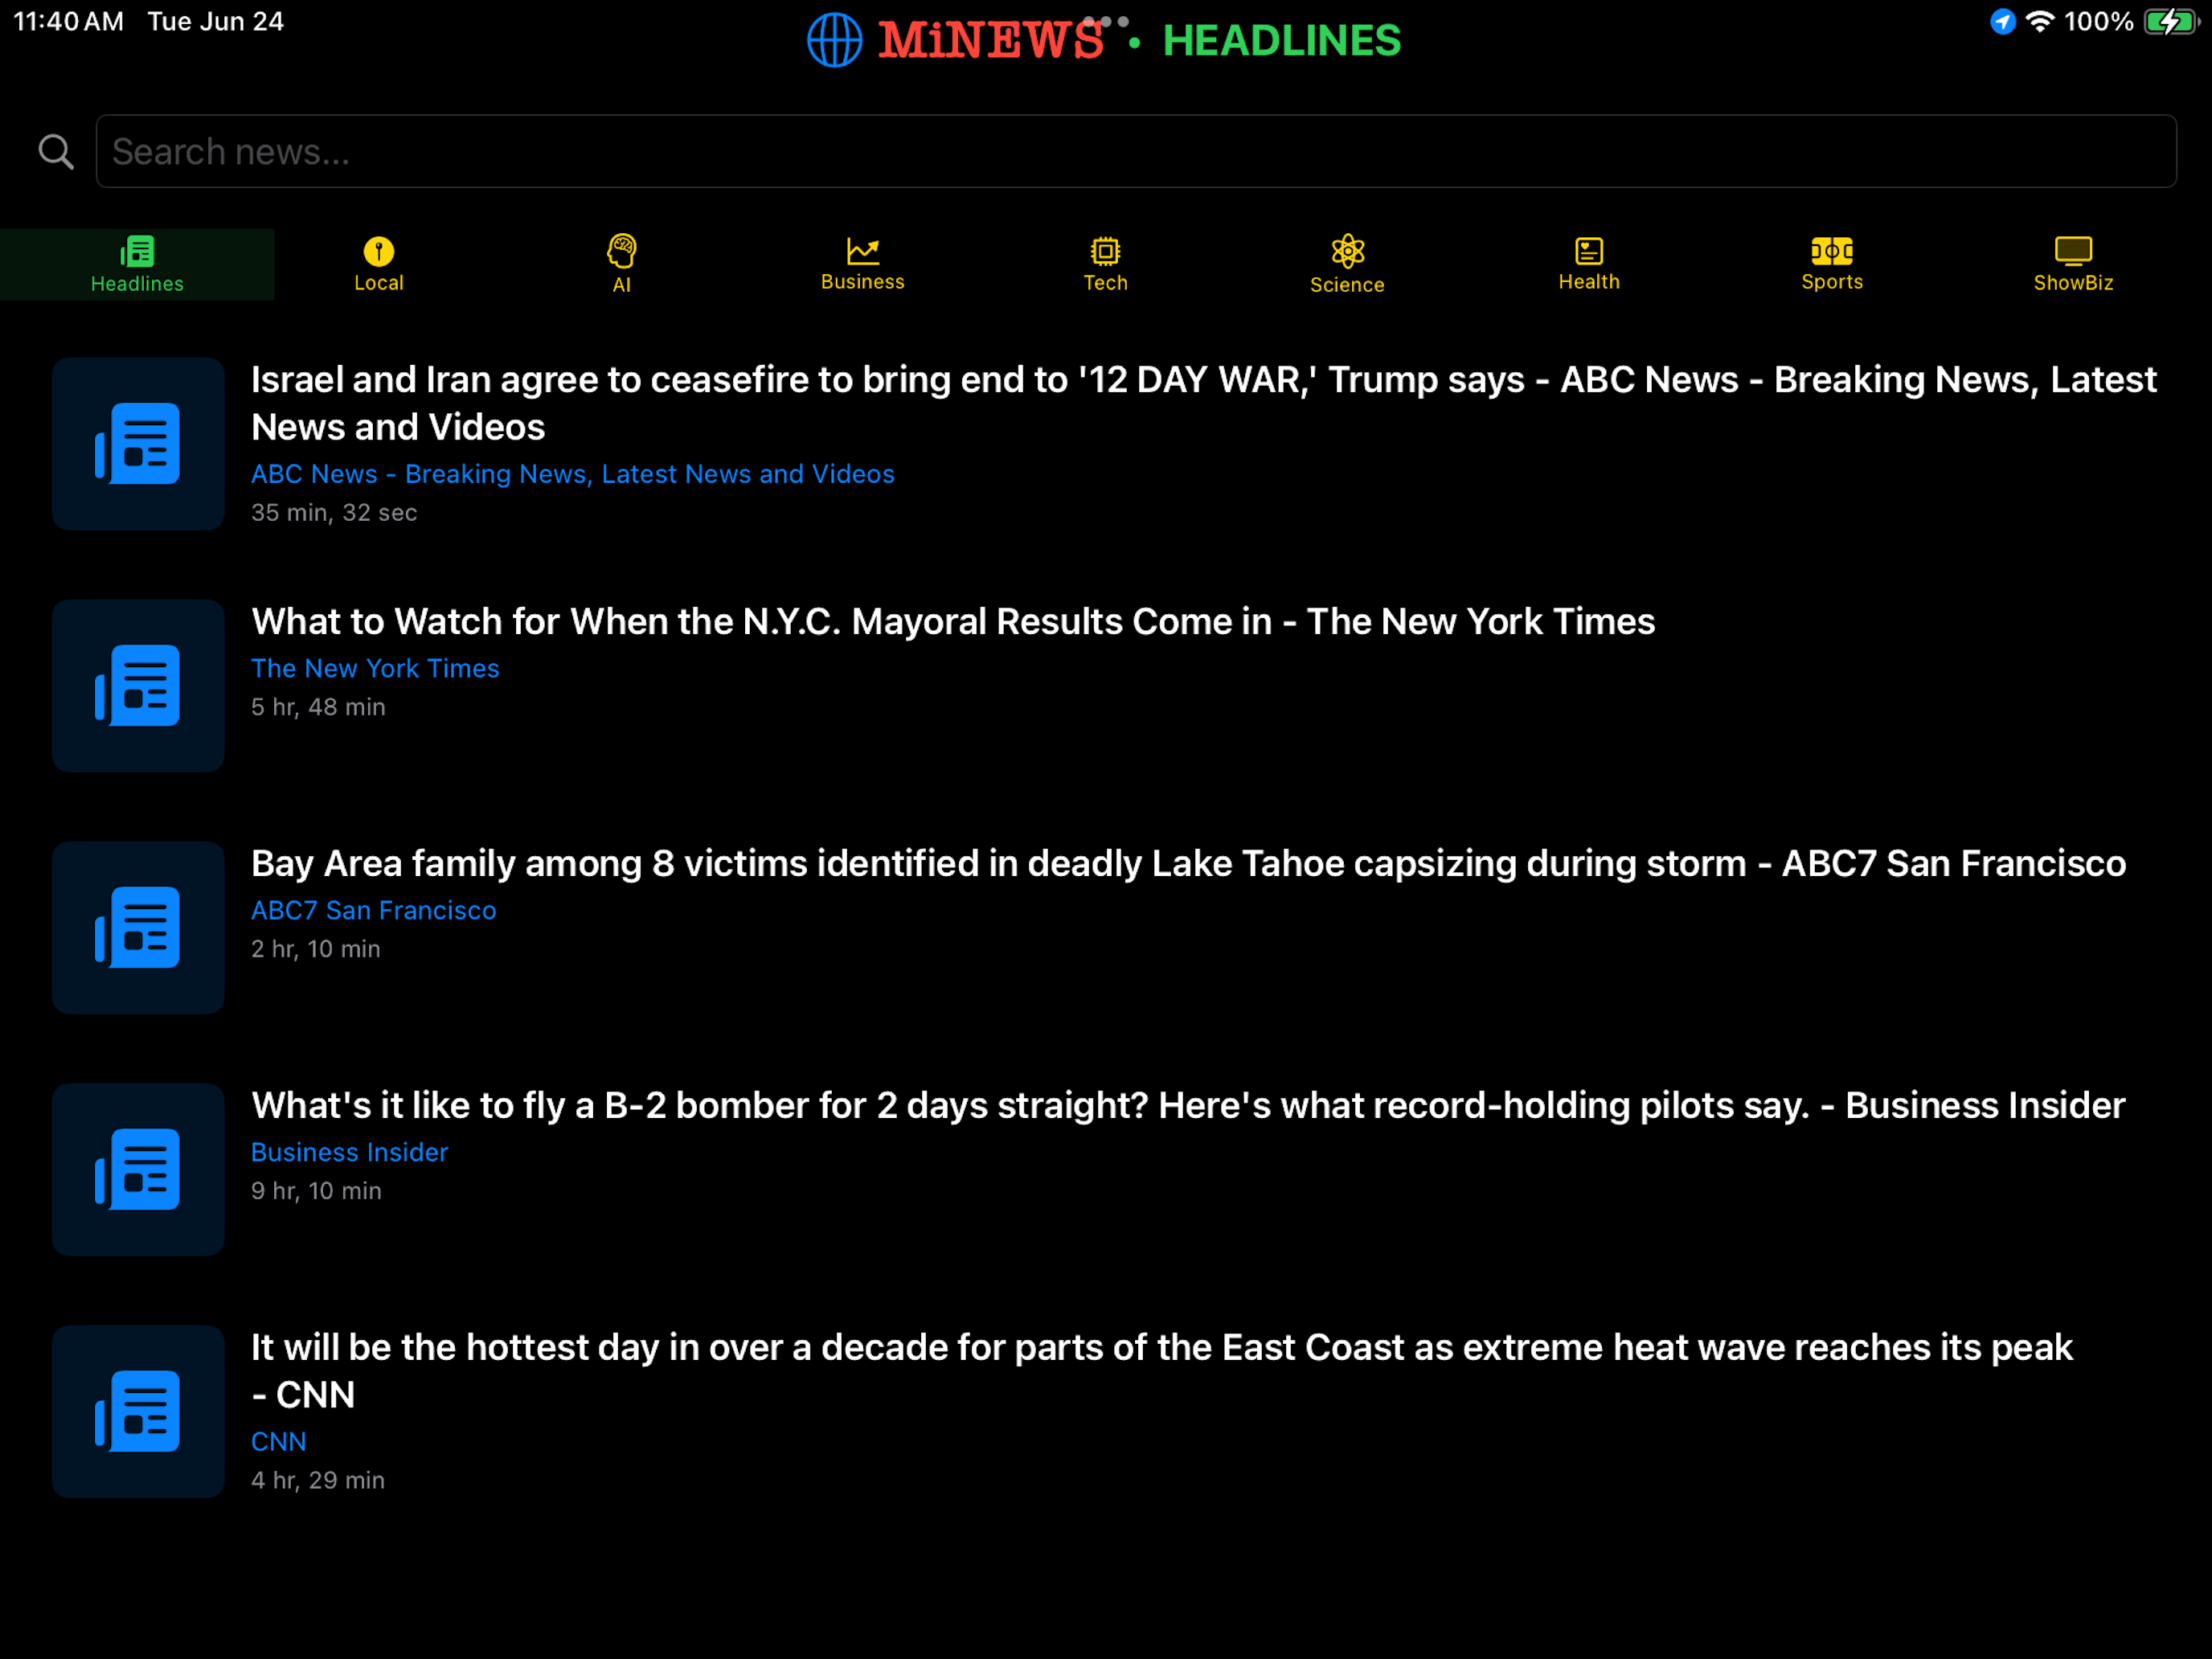Tap the battery charging indicator icon
The height and width of the screenshot is (1659, 2212).
point(2171,21)
